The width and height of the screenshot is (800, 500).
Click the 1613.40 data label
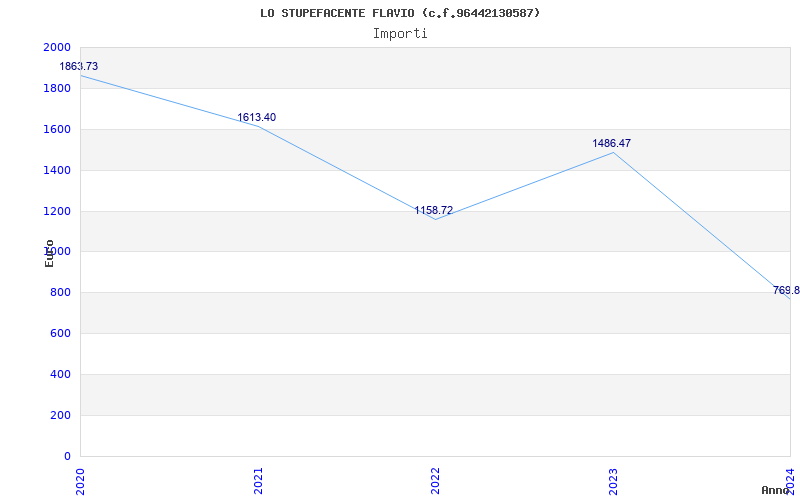(x=257, y=117)
